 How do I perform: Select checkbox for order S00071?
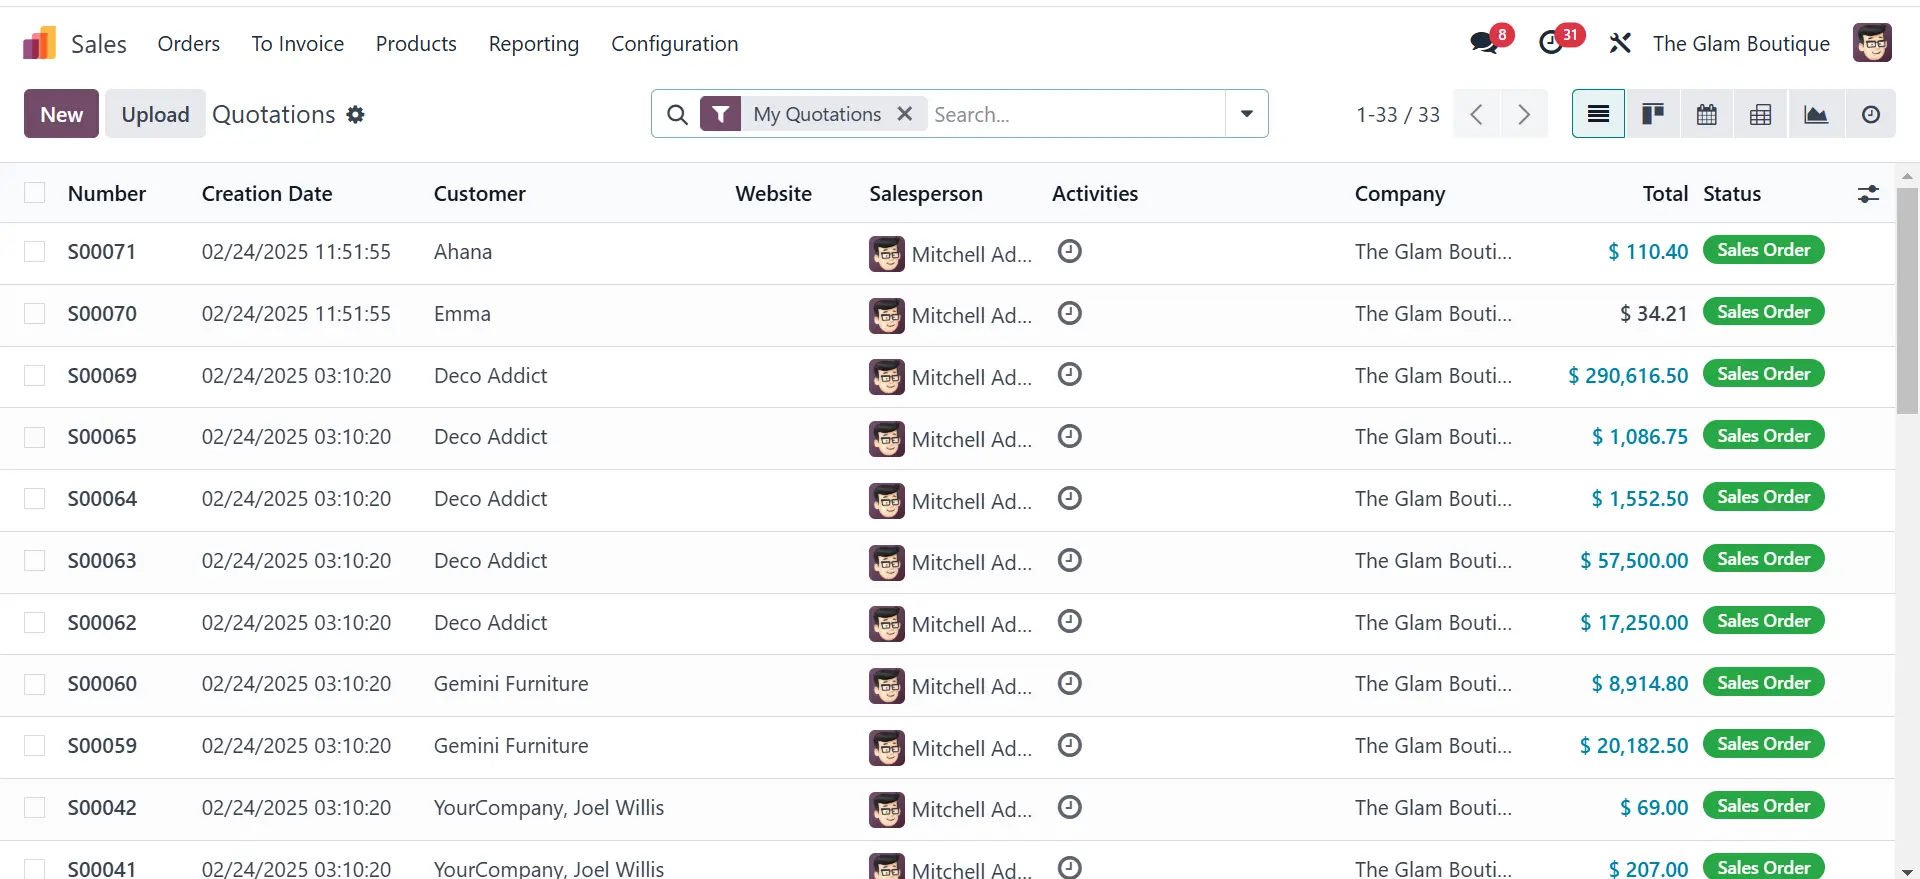coord(35,252)
